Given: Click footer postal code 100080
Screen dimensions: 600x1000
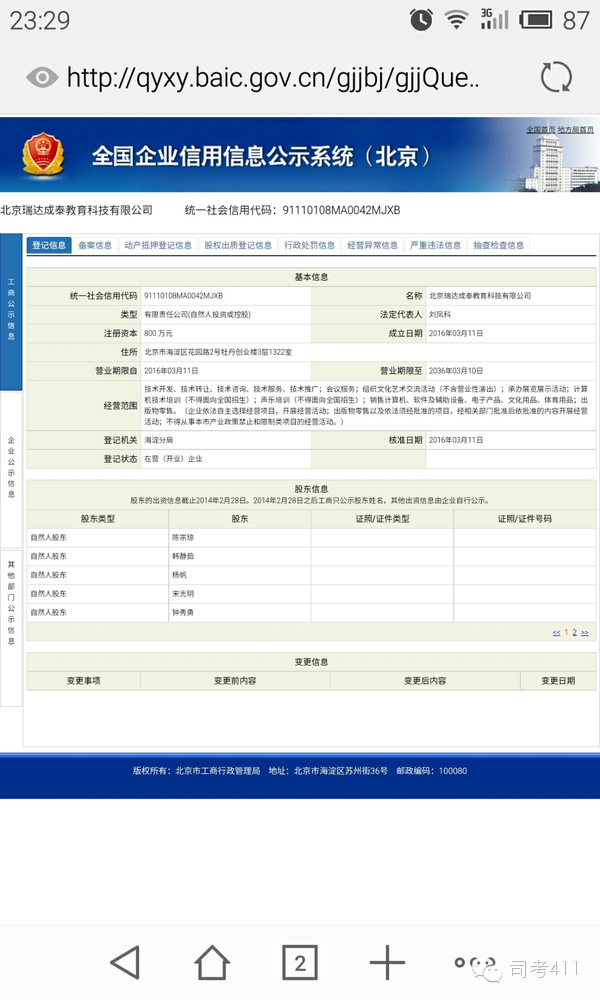Looking at the screenshot, I should coord(453,771).
